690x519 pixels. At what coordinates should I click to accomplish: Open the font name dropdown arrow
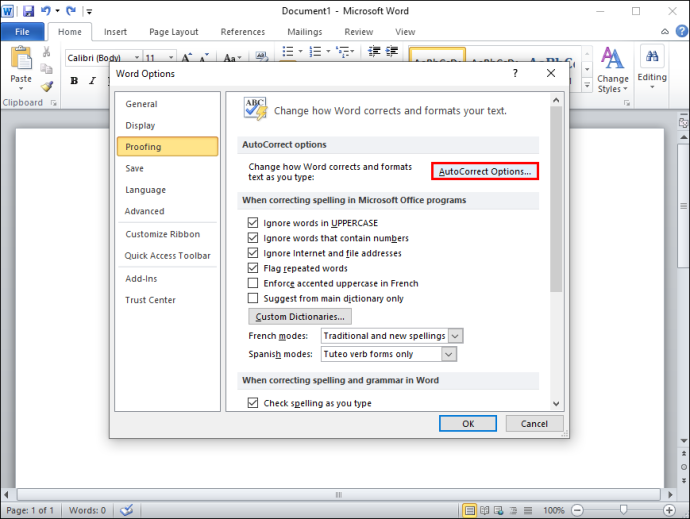137,58
